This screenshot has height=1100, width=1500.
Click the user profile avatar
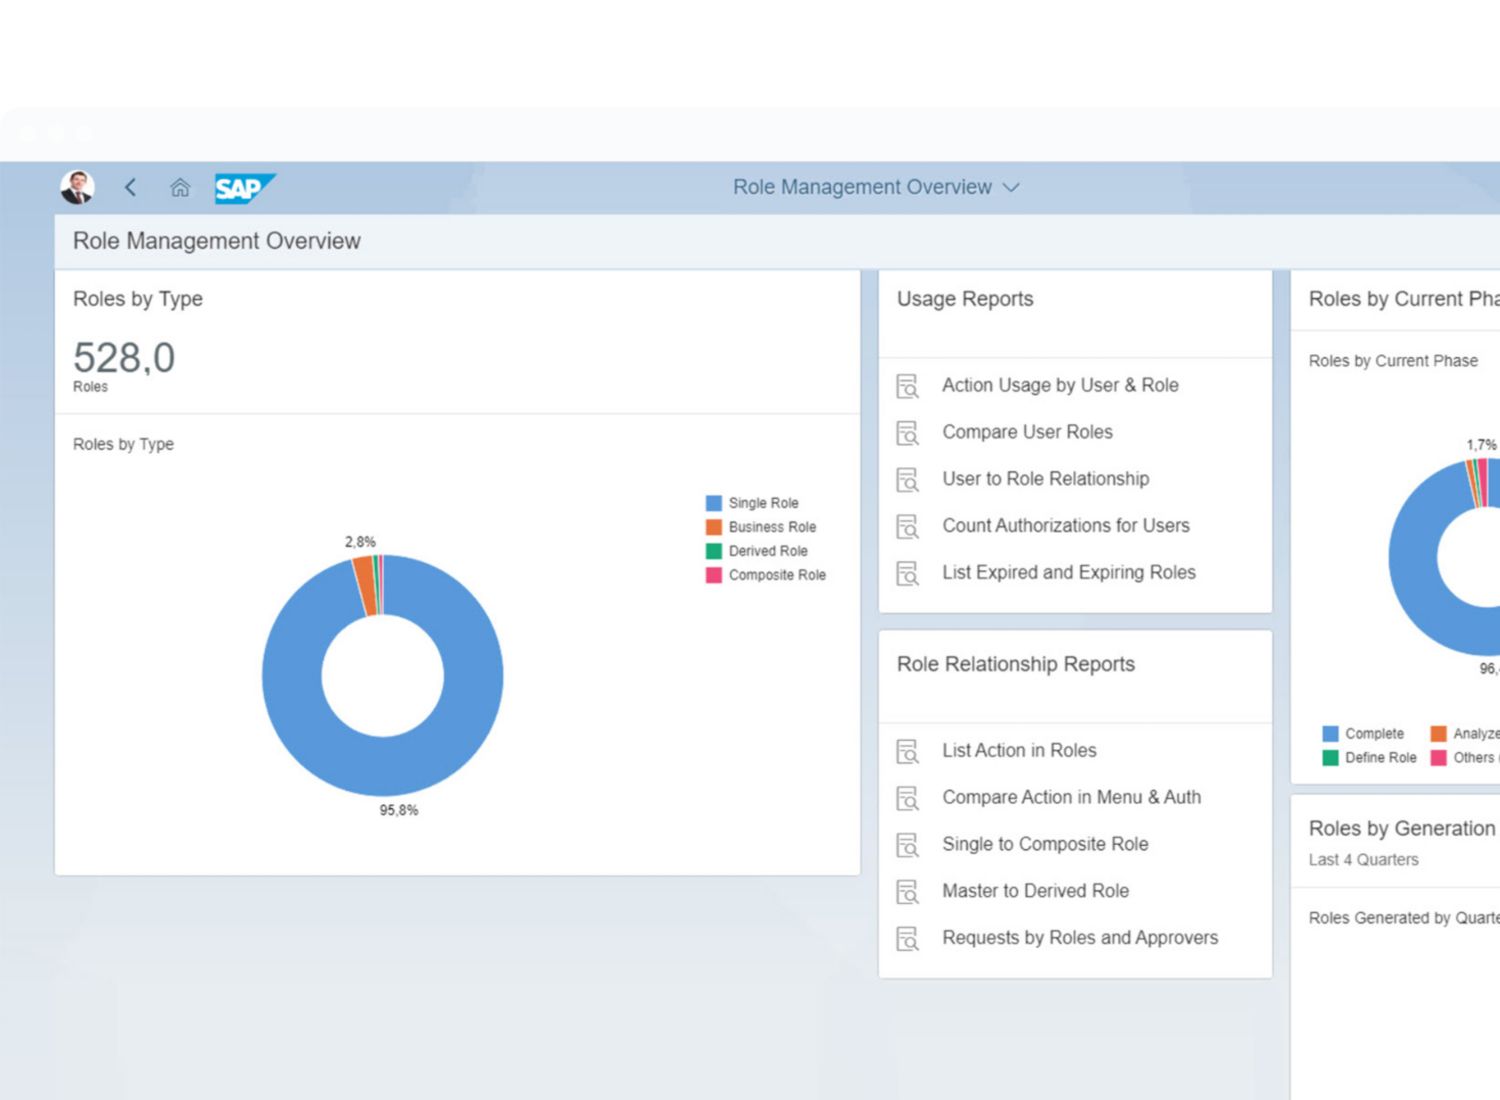[77, 187]
